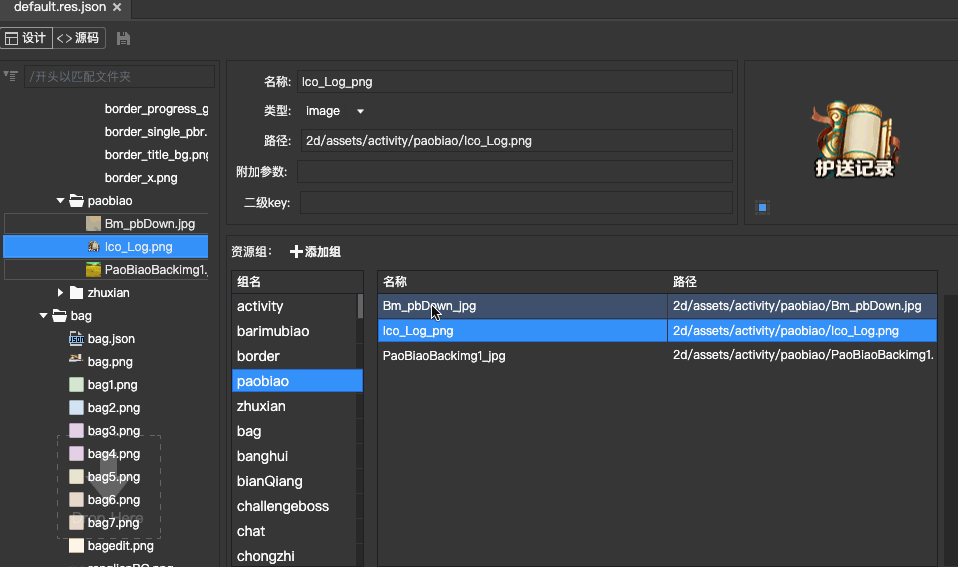Select the challengeboss group
This screenshot has height=567, width=958.
pyautogui.click(x=294, y=507)
